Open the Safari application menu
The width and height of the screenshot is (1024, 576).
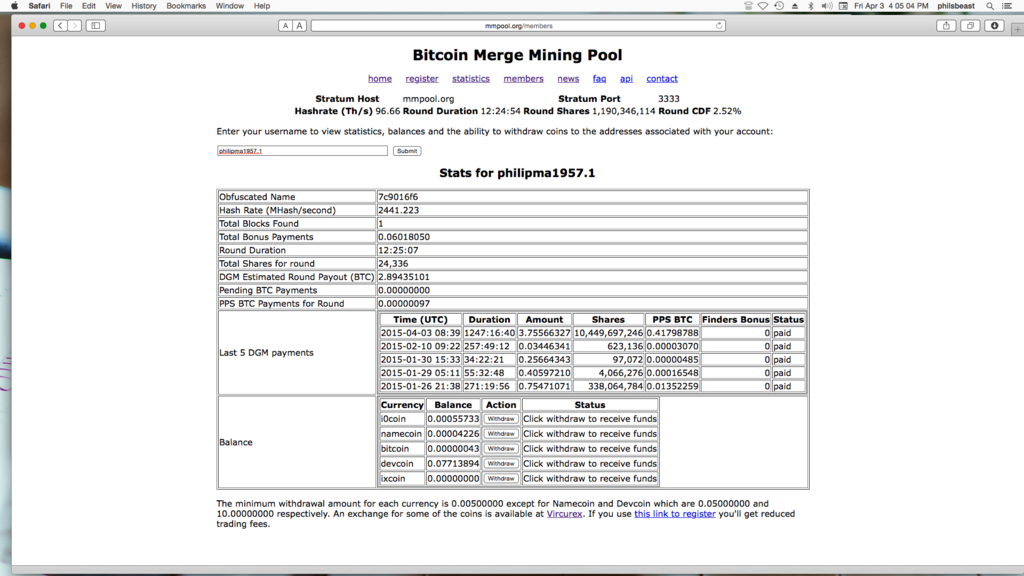tap(39, 6)
